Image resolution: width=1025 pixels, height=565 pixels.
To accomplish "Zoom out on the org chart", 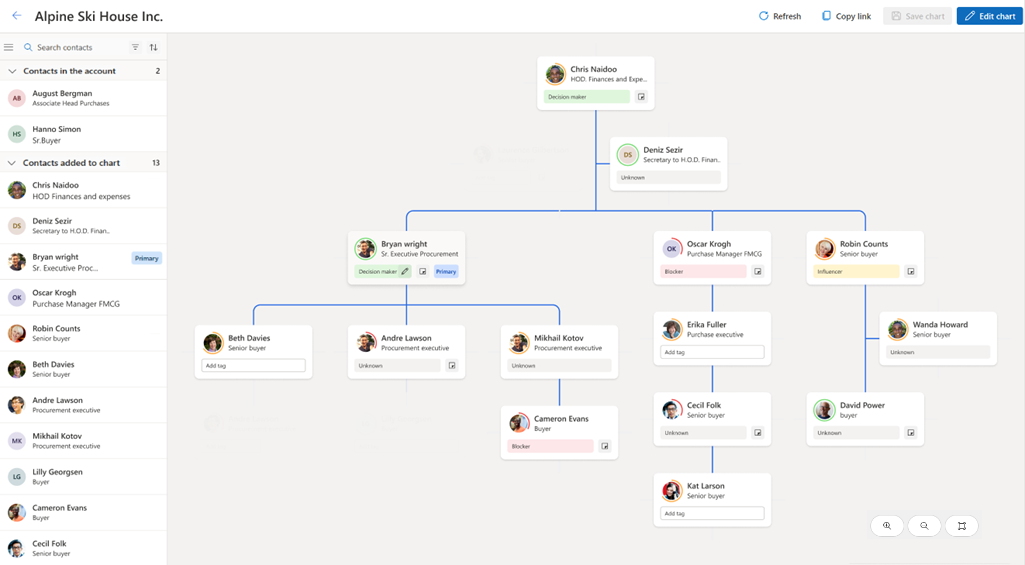I will click(924, 526).
